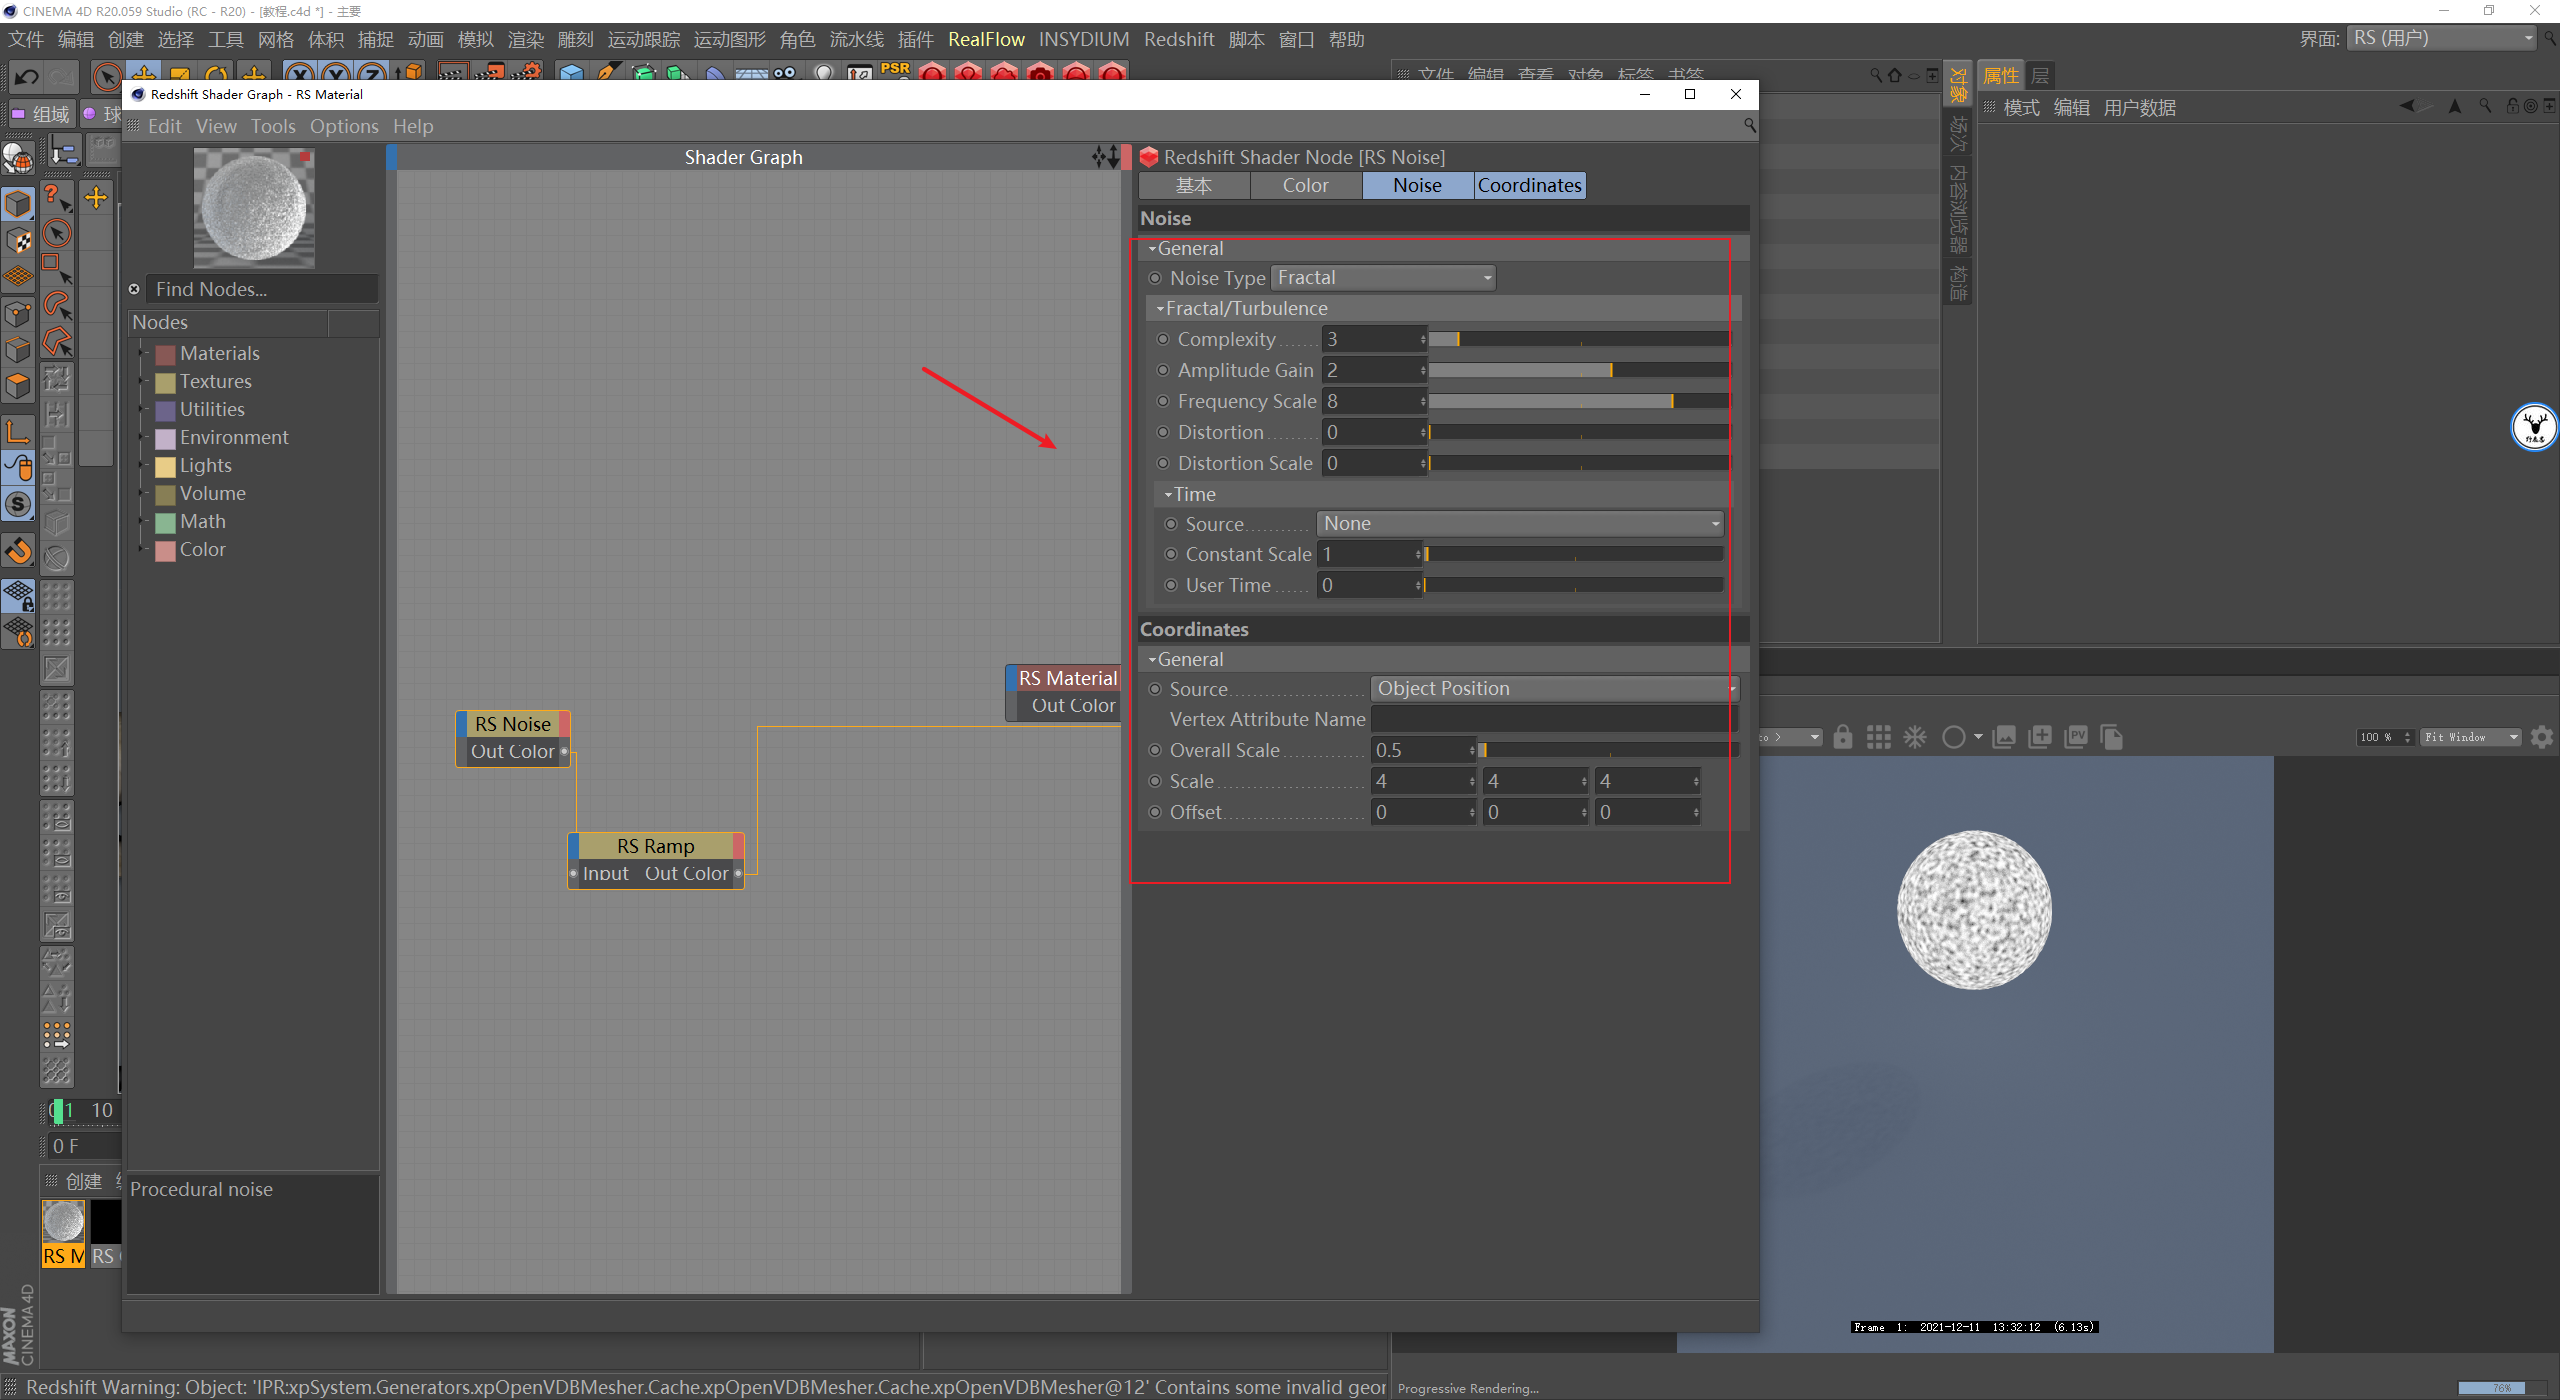This screenshot has width=2560, height=1400.
Task: Open the Tools menu in Shader Graph
Action: coord(272,126)
